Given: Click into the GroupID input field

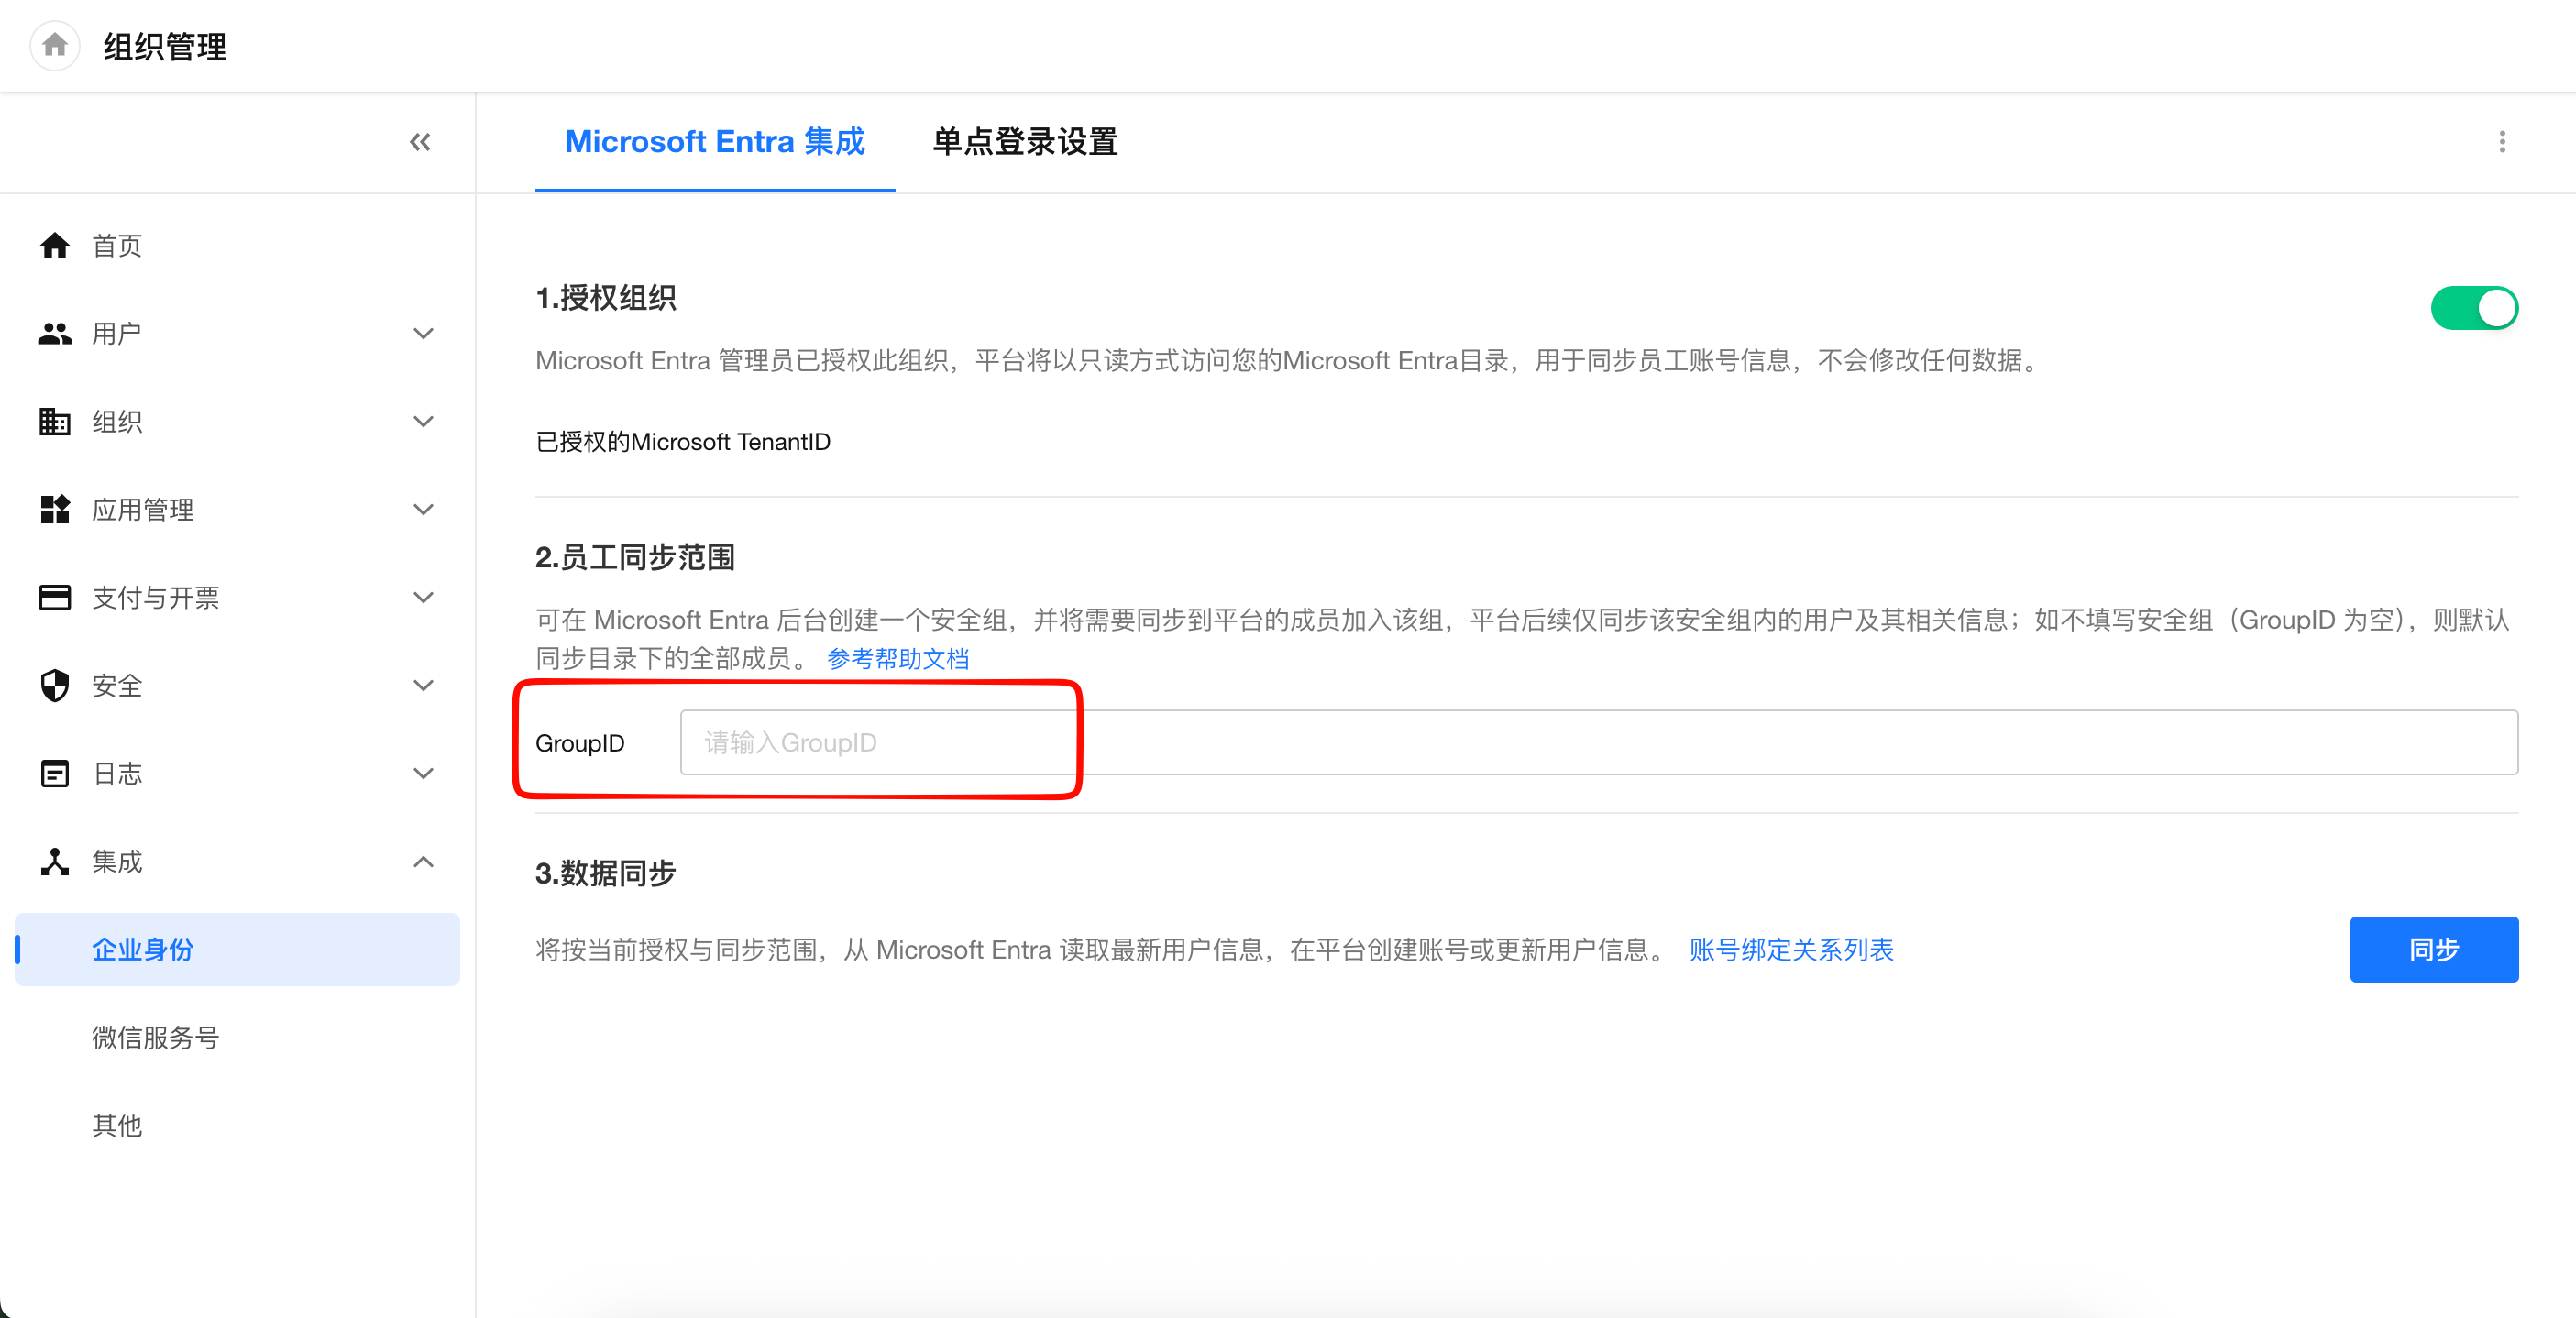Looking at the screenshot, I should click(1598, 742).
